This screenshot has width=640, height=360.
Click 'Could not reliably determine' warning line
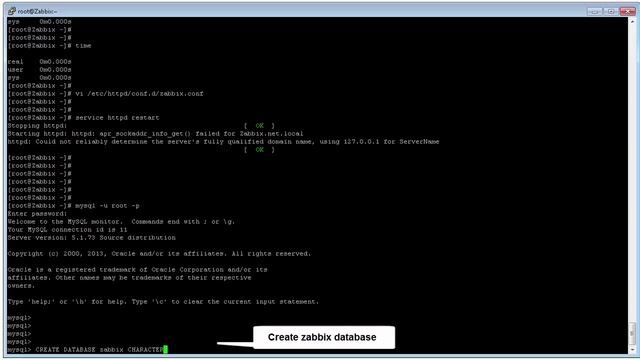pyautogui.click(x=223, y=142)
